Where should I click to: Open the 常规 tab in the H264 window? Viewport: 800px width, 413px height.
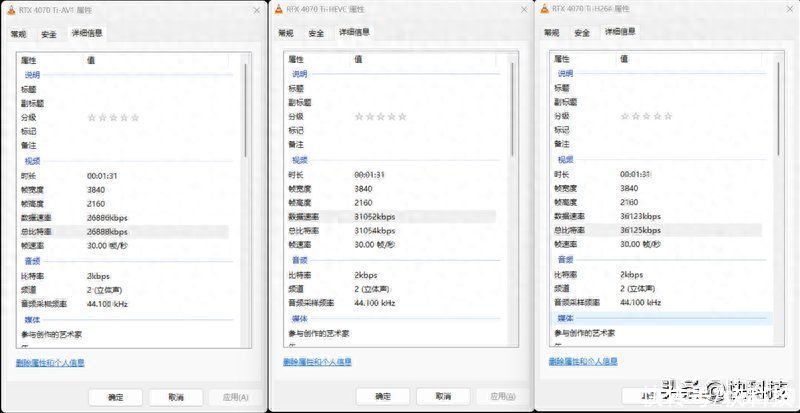pos(552,32)
